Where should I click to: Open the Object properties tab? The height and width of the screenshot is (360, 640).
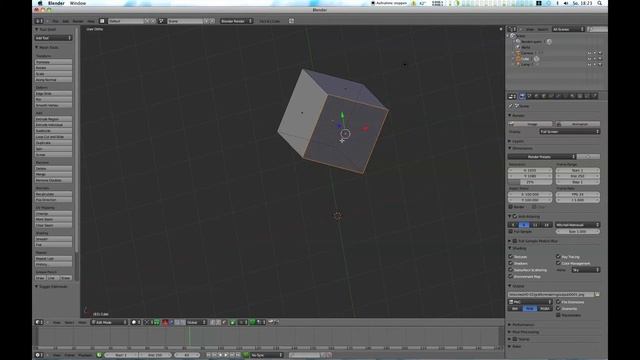coord(543,96)
